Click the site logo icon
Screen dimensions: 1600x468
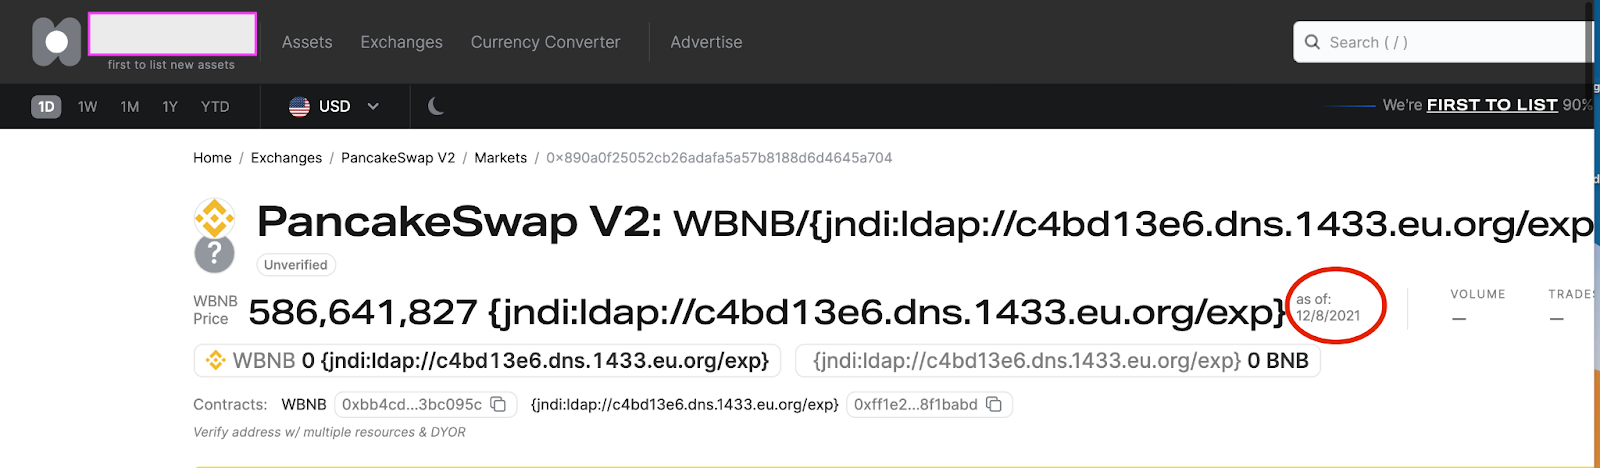[x=57, y=42]
